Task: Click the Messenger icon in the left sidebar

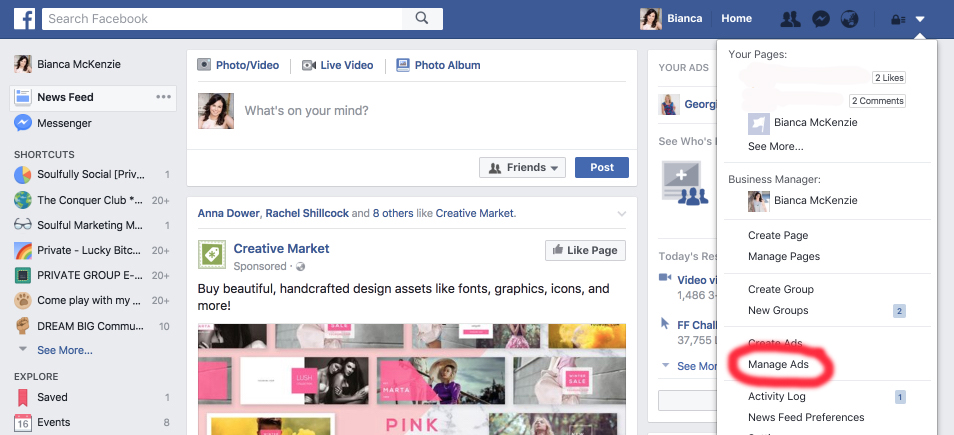Action: 23,123
